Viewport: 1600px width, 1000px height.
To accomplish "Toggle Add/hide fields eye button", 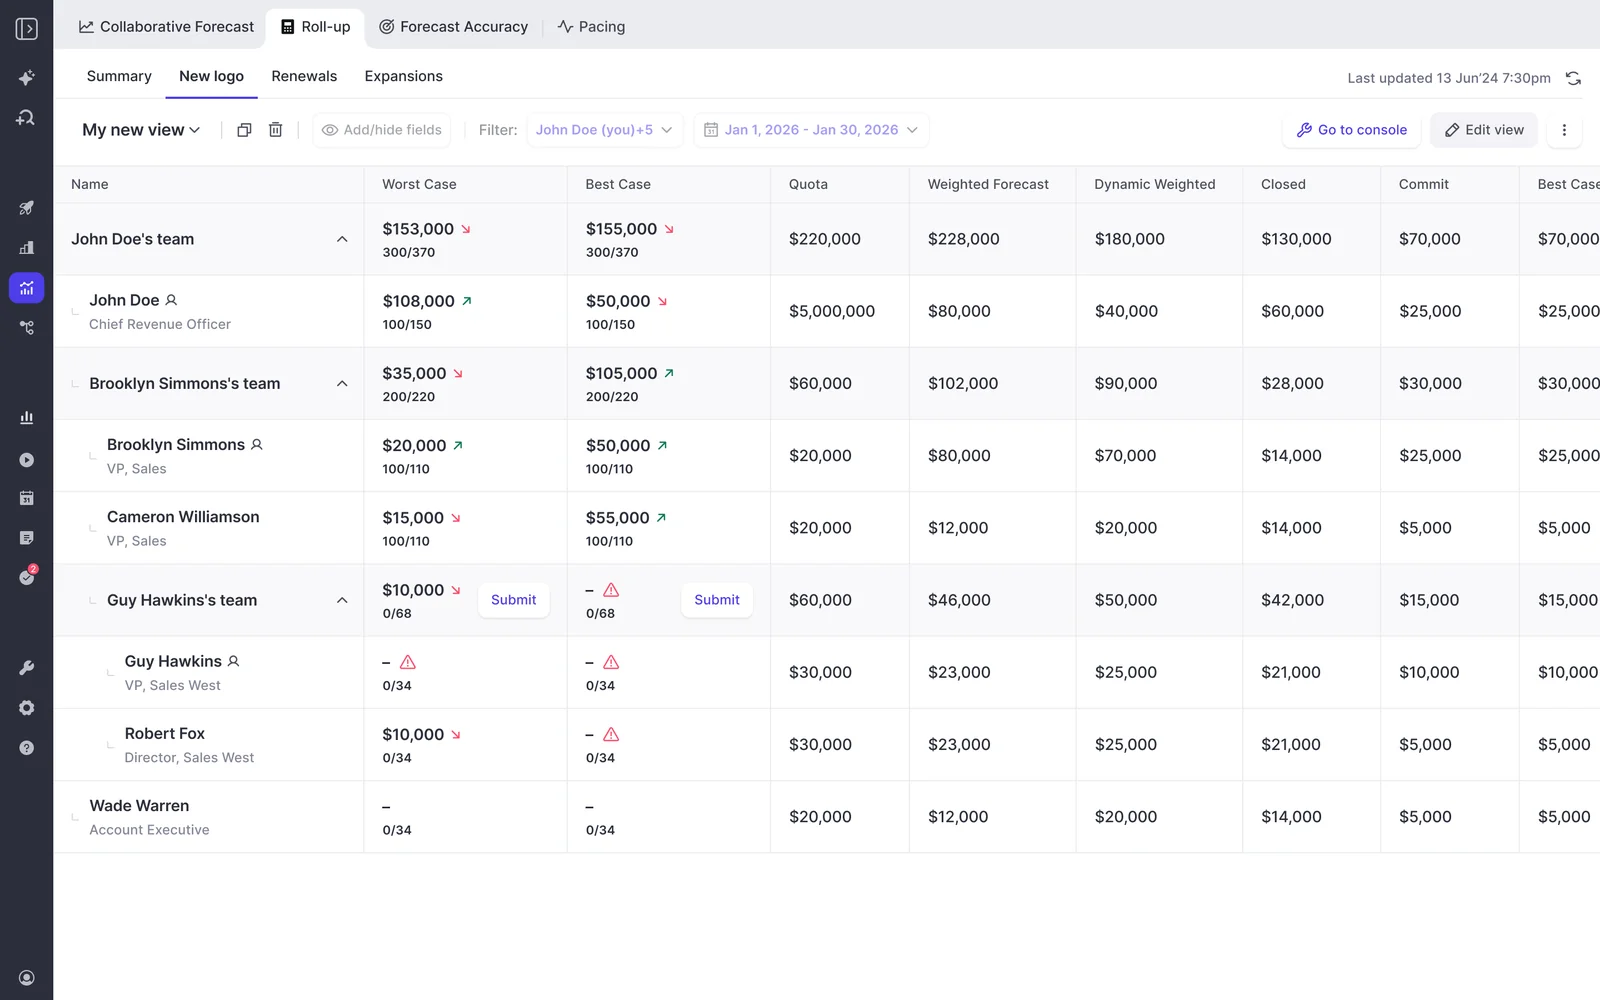I will click(382, 130).
